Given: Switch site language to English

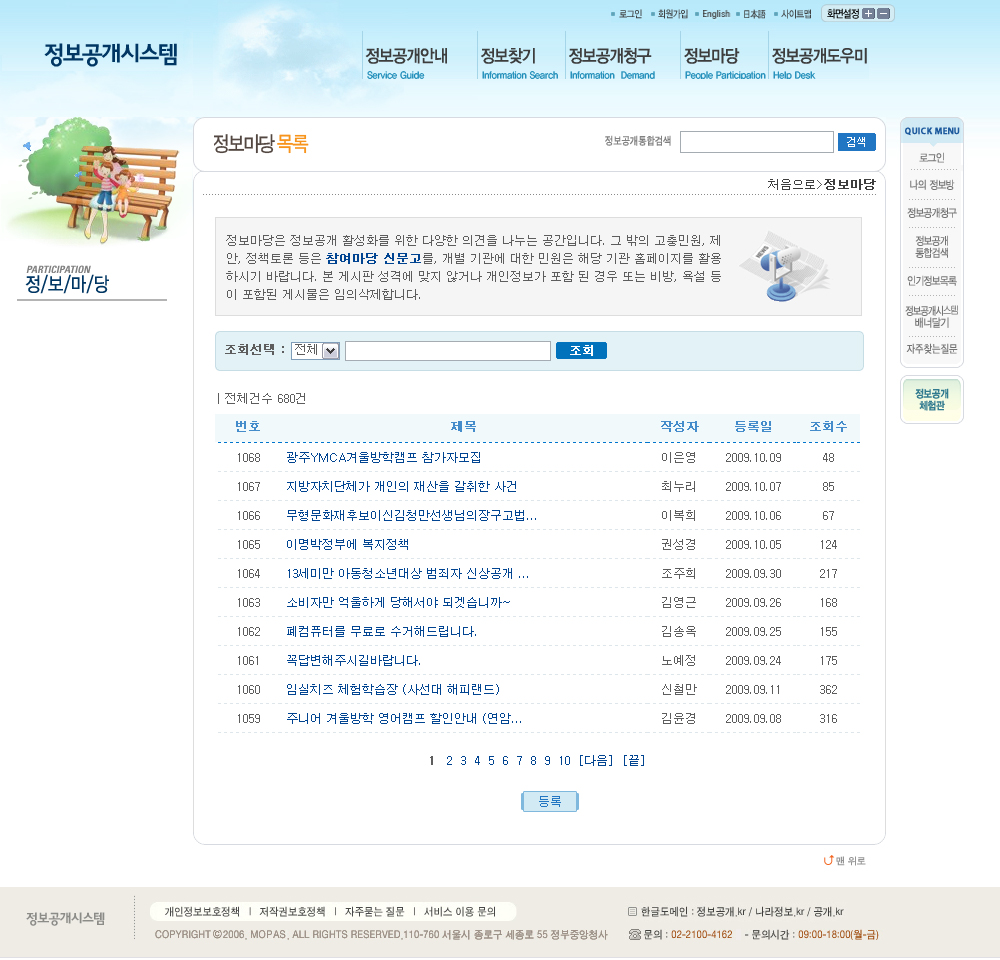Looking at the screenshot, I should coord(715,14).
